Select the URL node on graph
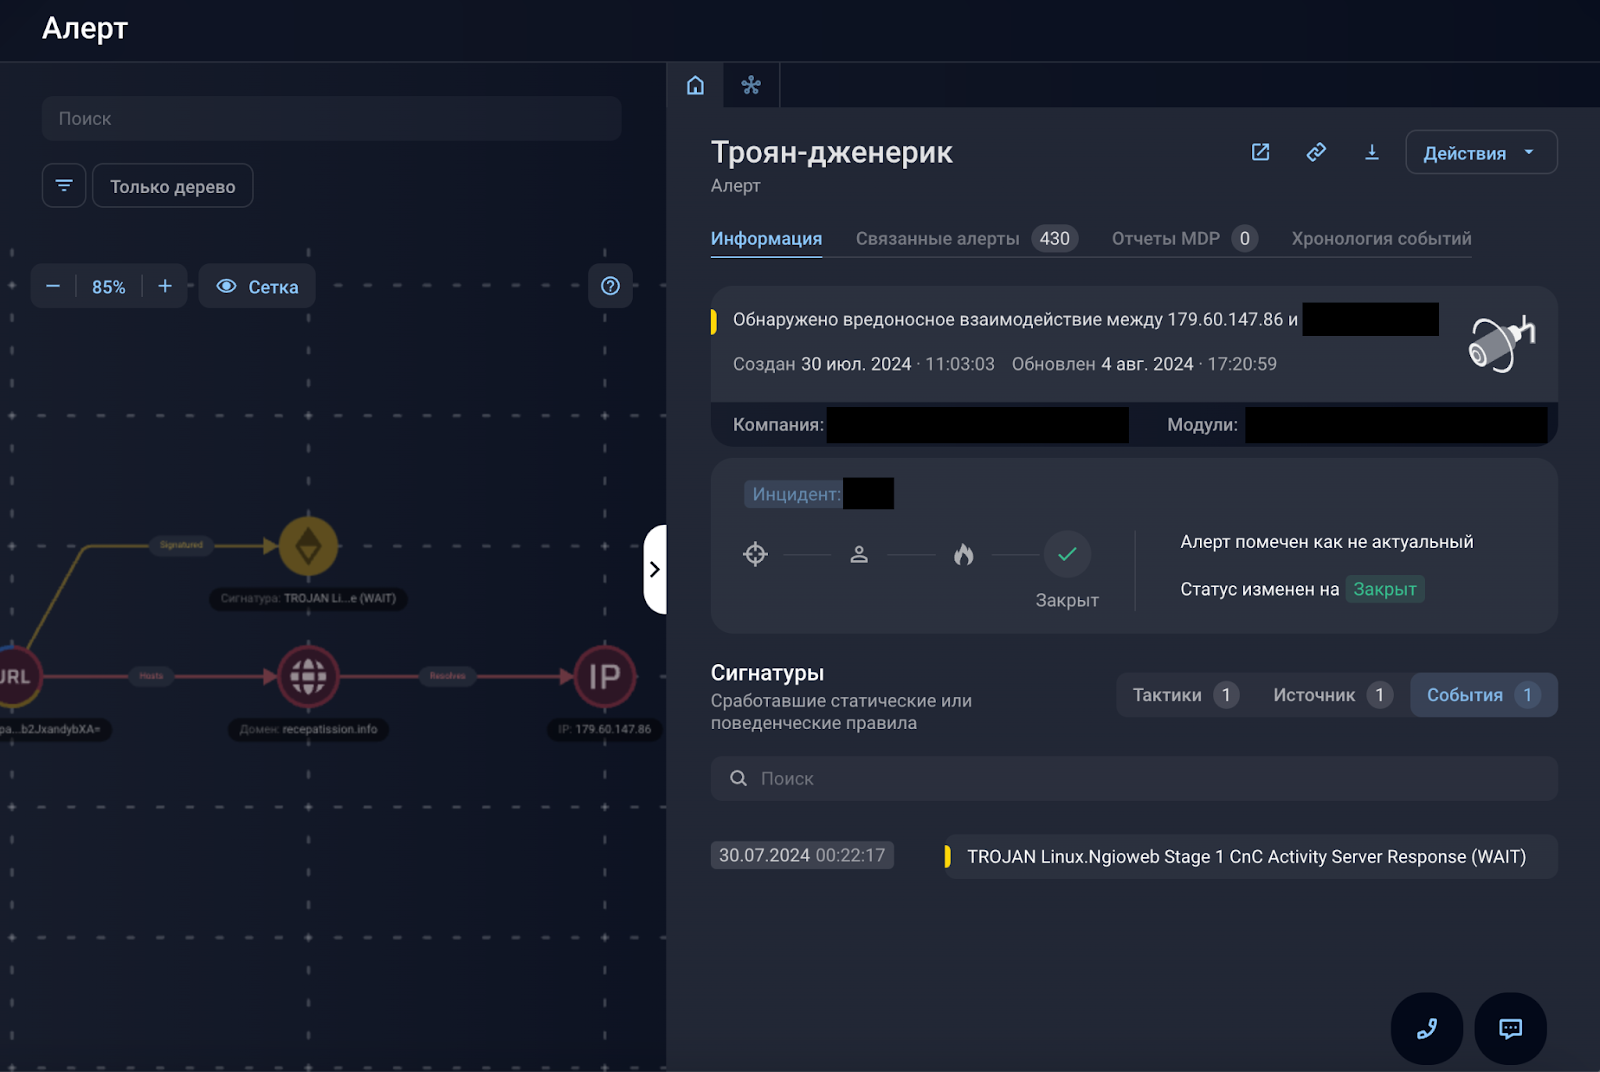The image size is (1600, 1072). [15, 677]
